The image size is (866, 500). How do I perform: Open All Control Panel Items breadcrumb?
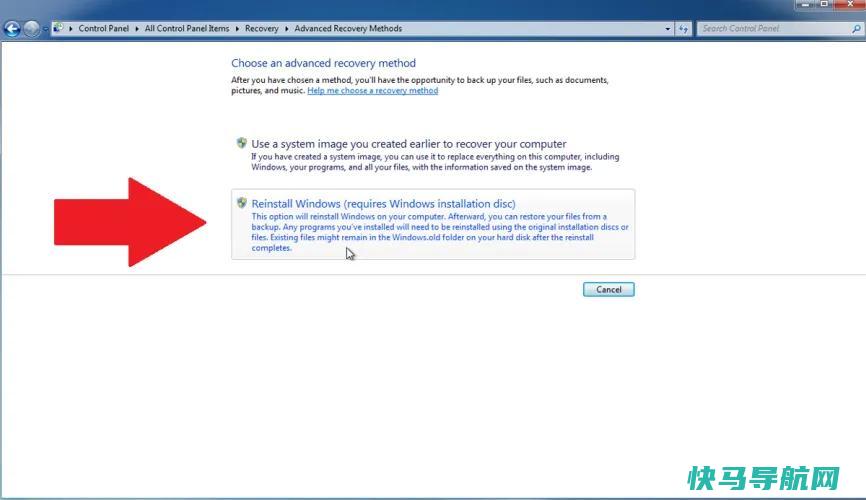pos(187,29)
